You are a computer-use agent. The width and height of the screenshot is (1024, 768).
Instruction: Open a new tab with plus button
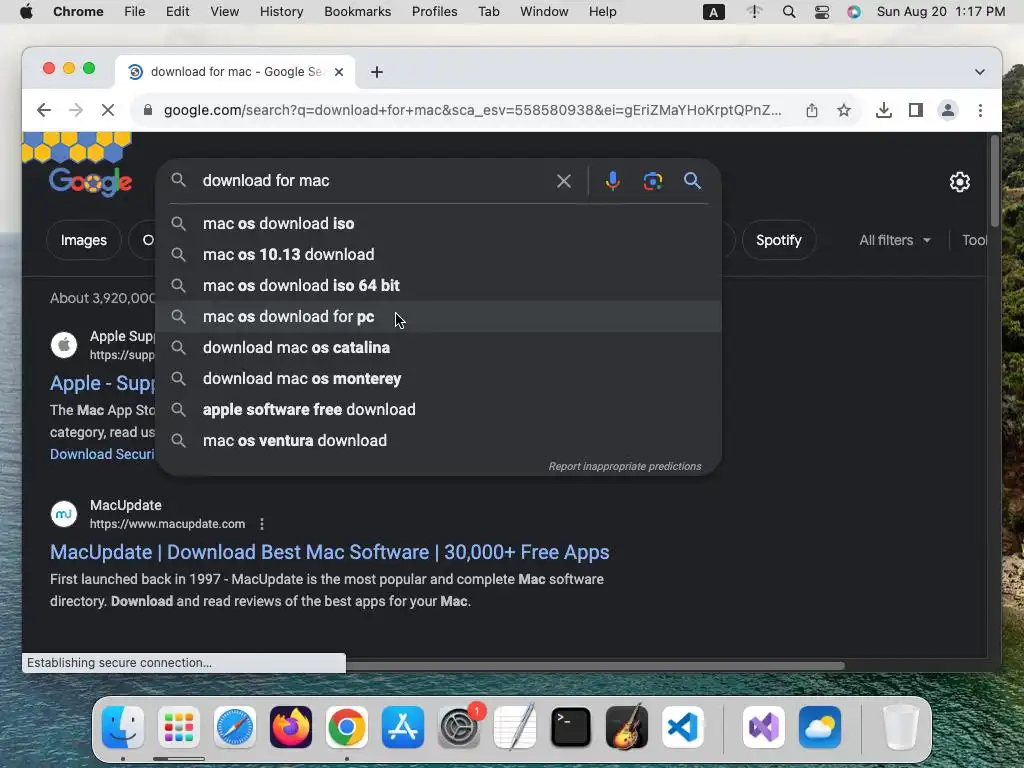(377, 72)
